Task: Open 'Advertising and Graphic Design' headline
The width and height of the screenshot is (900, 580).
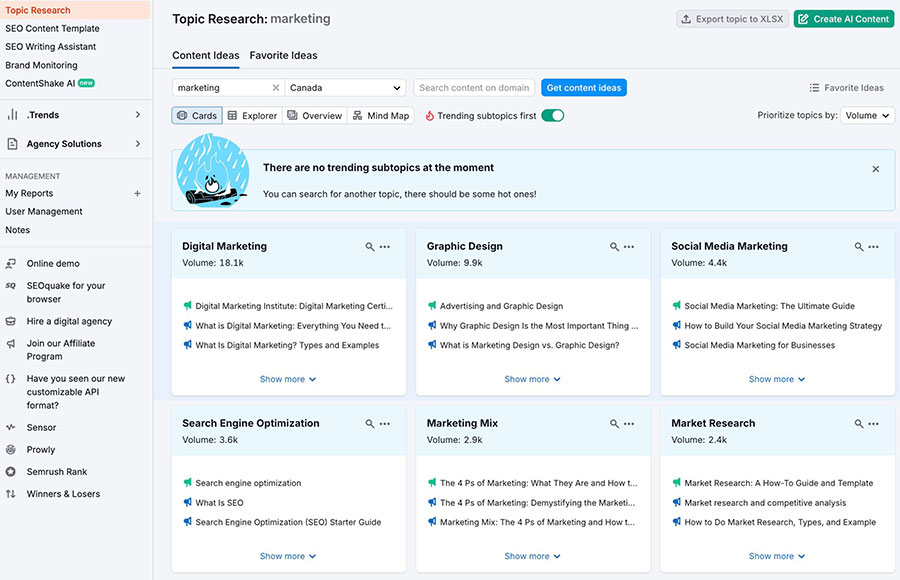Action: (x=501, y=306)
